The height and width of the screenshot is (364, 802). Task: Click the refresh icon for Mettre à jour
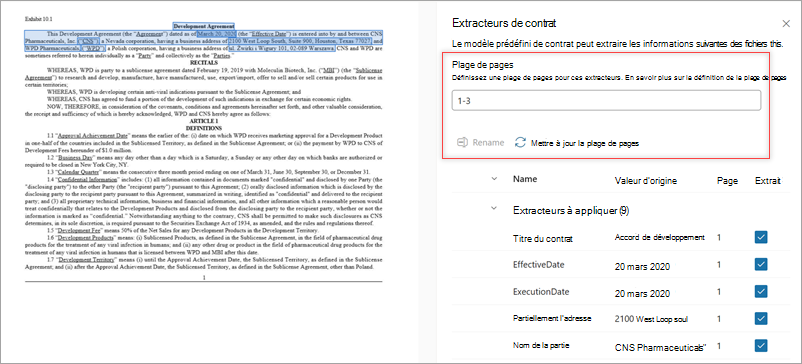[x=520, y=143]
